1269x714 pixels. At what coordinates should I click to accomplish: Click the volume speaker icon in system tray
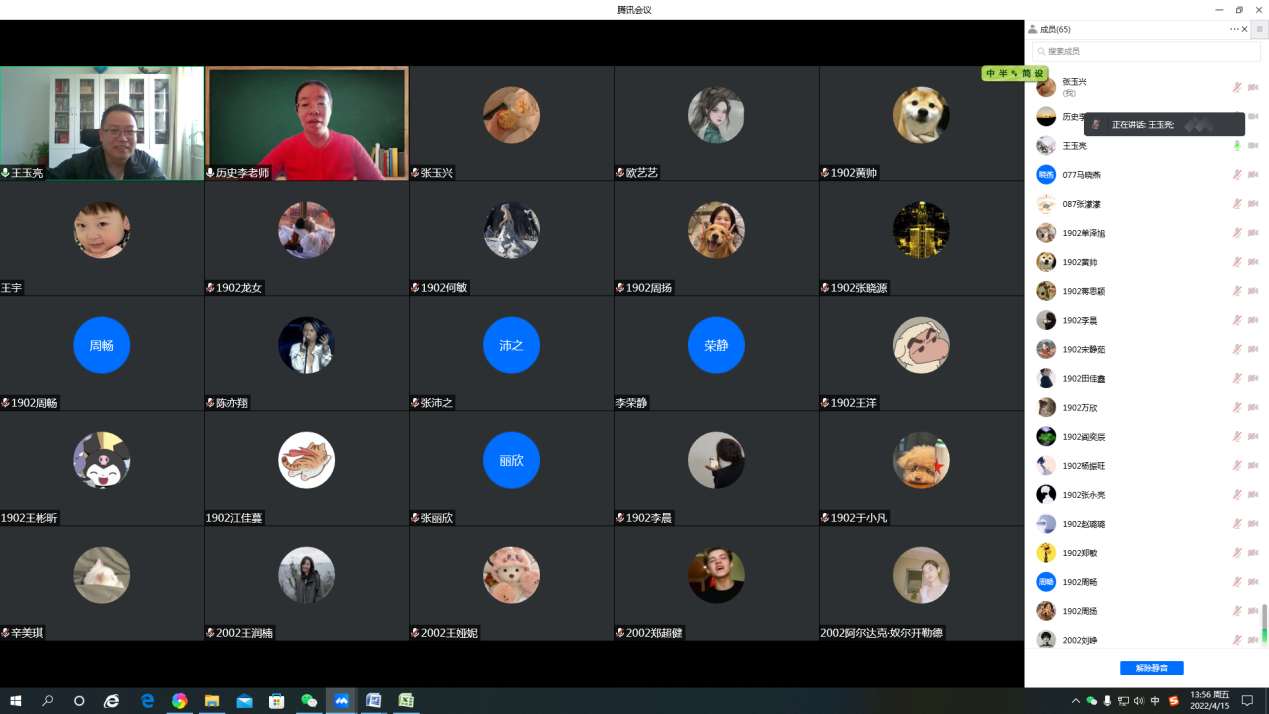click(1139, 701)
